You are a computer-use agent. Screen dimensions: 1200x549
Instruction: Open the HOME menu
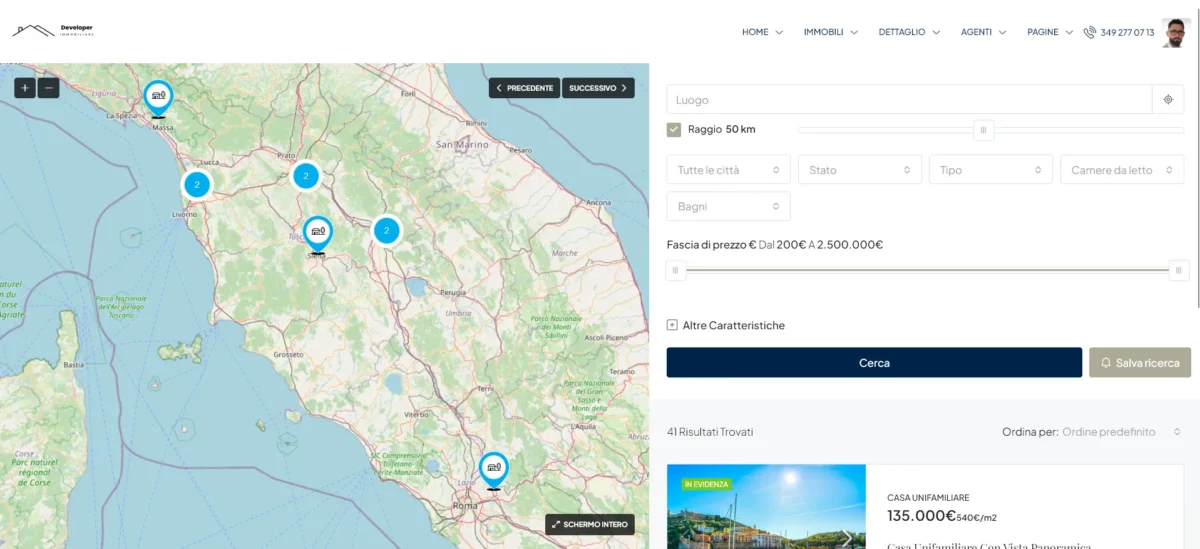[x=762, y=32]
